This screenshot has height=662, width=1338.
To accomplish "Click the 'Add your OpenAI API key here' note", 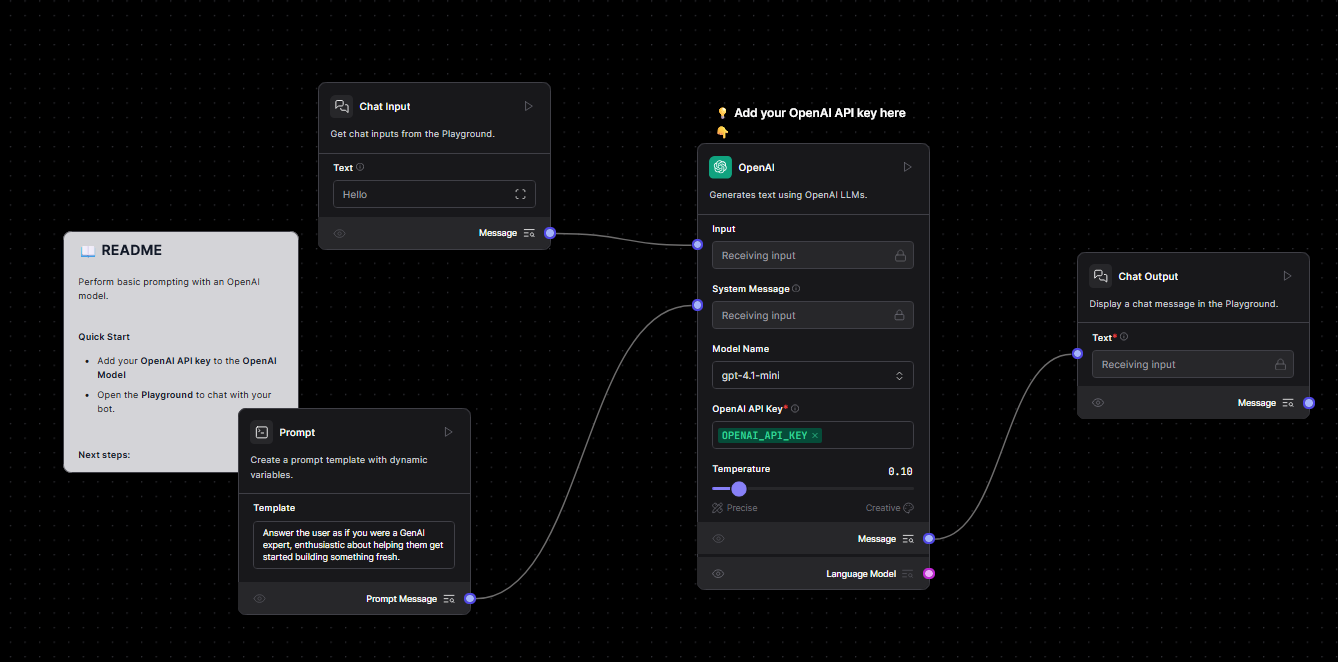I will point(820,113).
